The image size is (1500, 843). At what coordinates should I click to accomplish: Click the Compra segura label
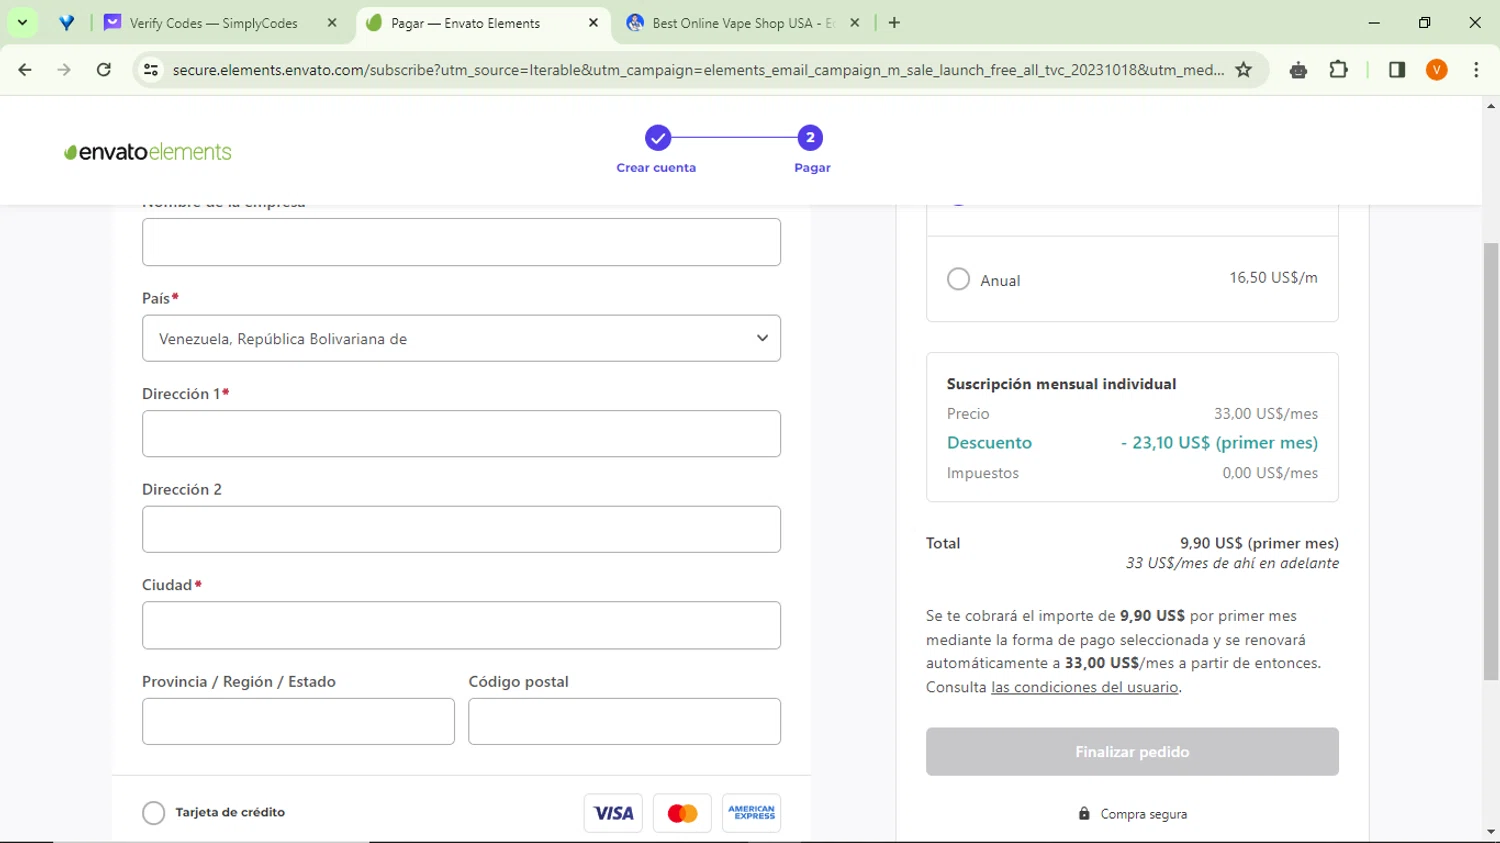tap(1144, 814)
